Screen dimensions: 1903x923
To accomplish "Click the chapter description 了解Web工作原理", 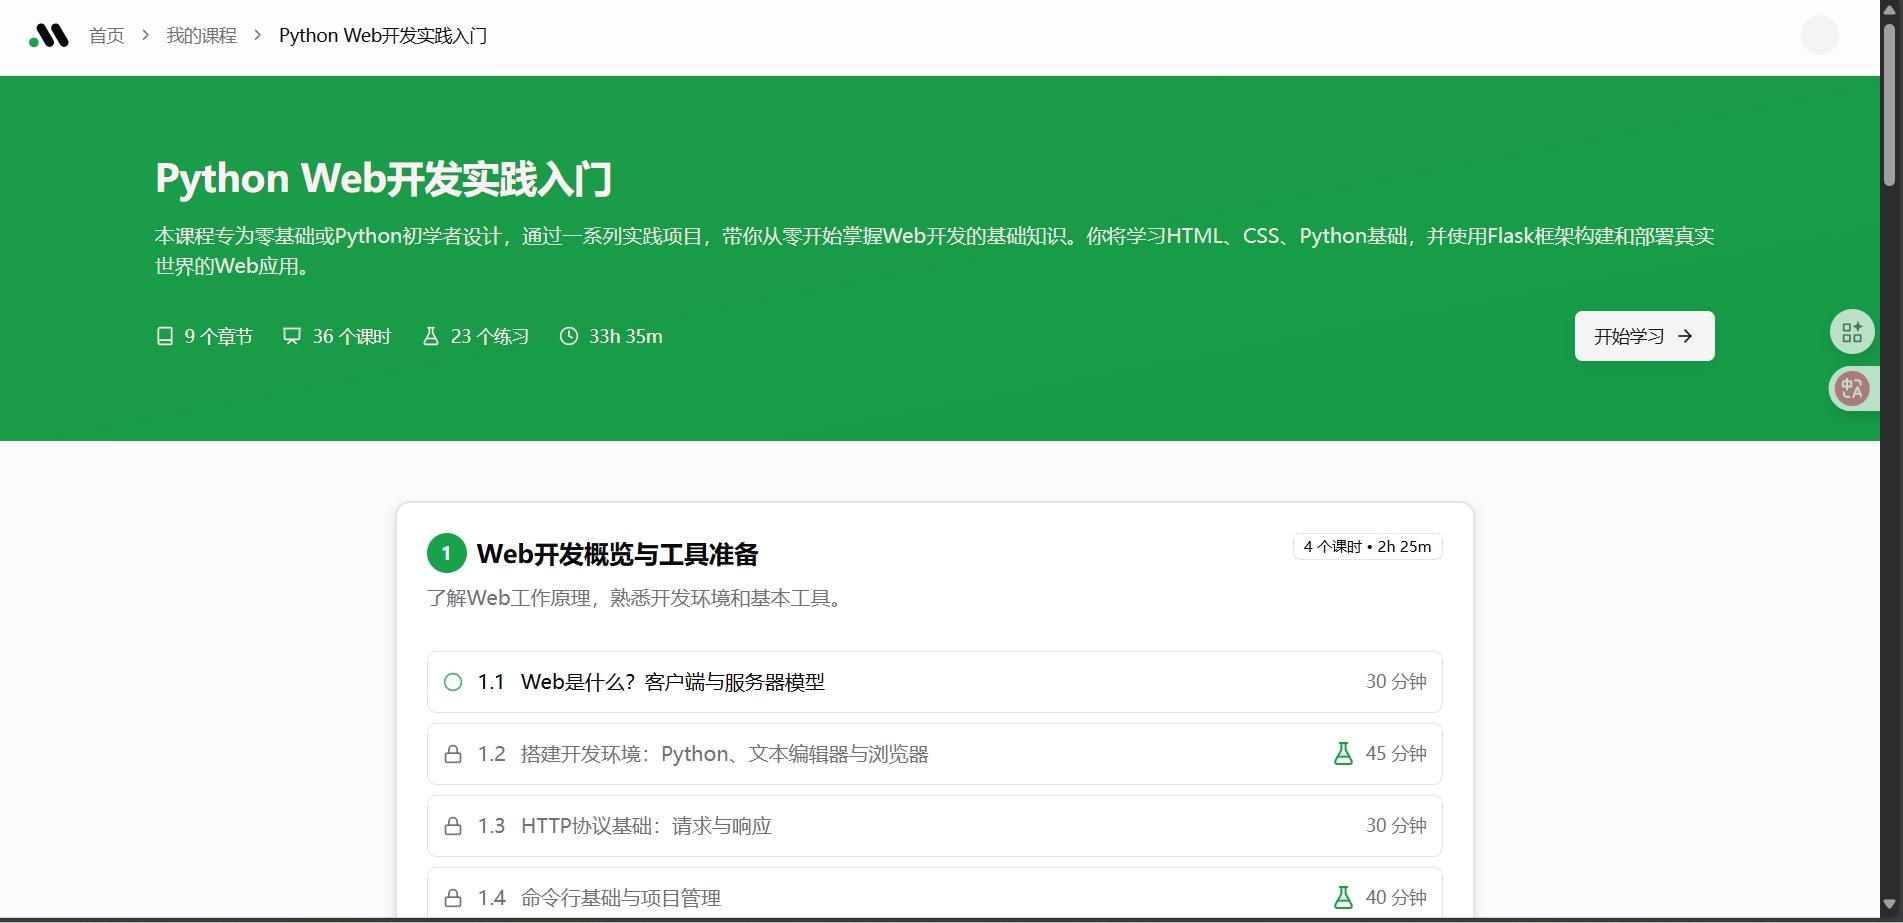I will point(638,598).
